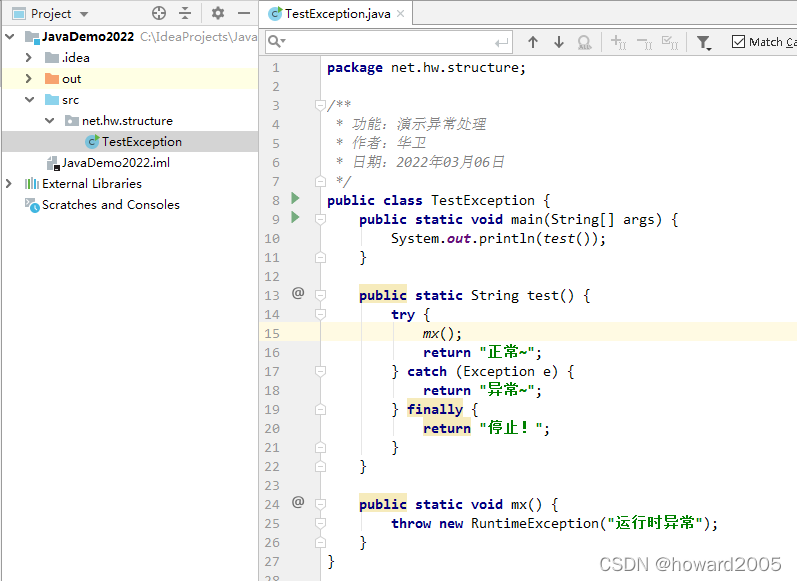797x581 pixels.
Task: Open the search filter funnel icon
Action: pyautogui.click(x=703, y=42)
